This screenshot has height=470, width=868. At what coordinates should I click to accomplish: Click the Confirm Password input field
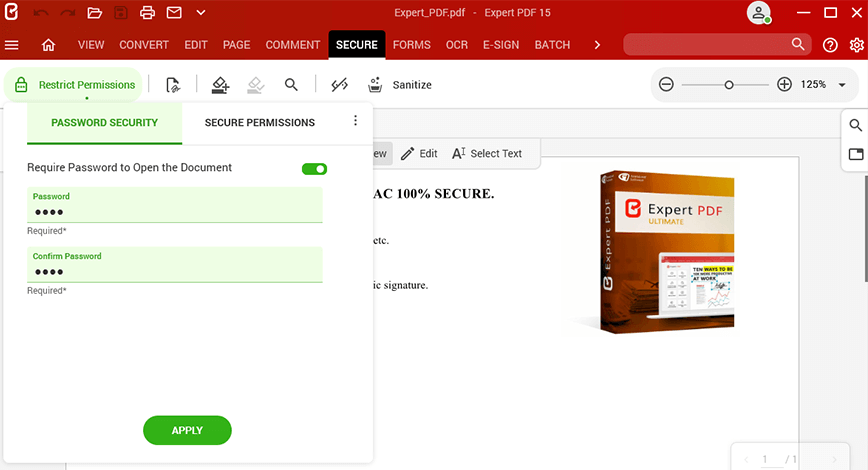point(175,265)
